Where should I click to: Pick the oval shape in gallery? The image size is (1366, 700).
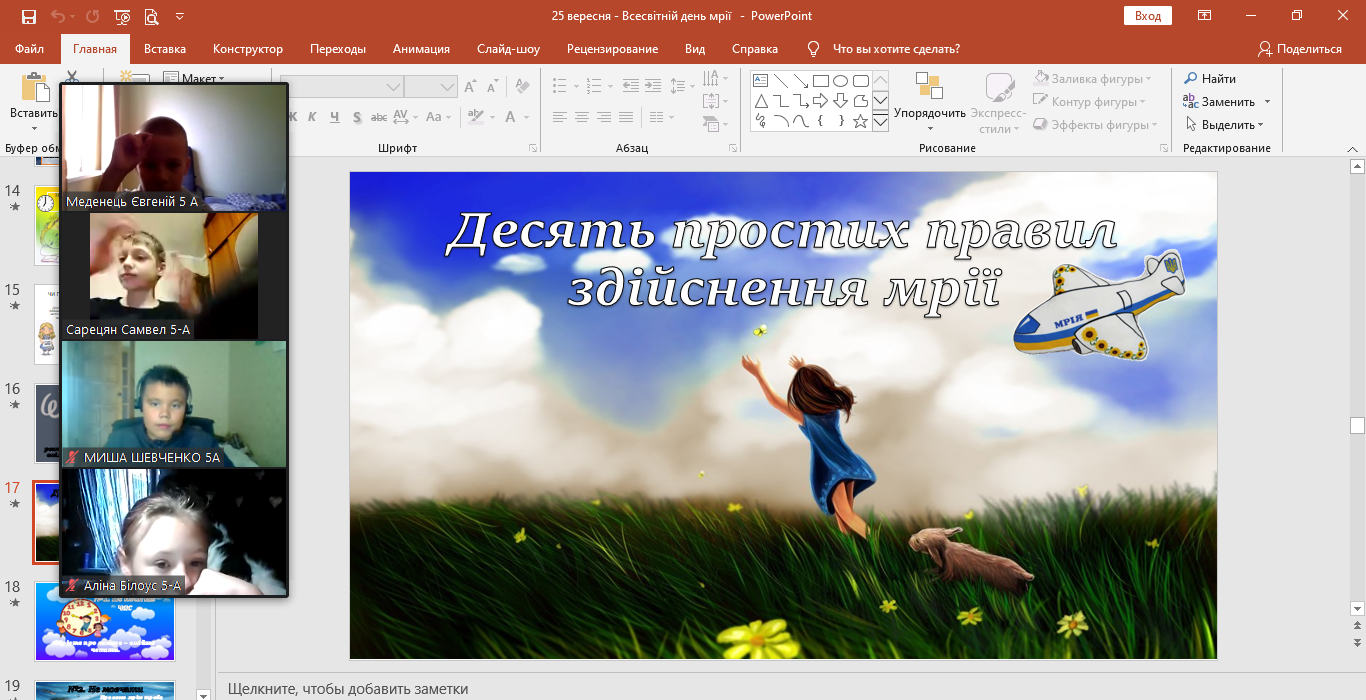click(x=840, y=81)
